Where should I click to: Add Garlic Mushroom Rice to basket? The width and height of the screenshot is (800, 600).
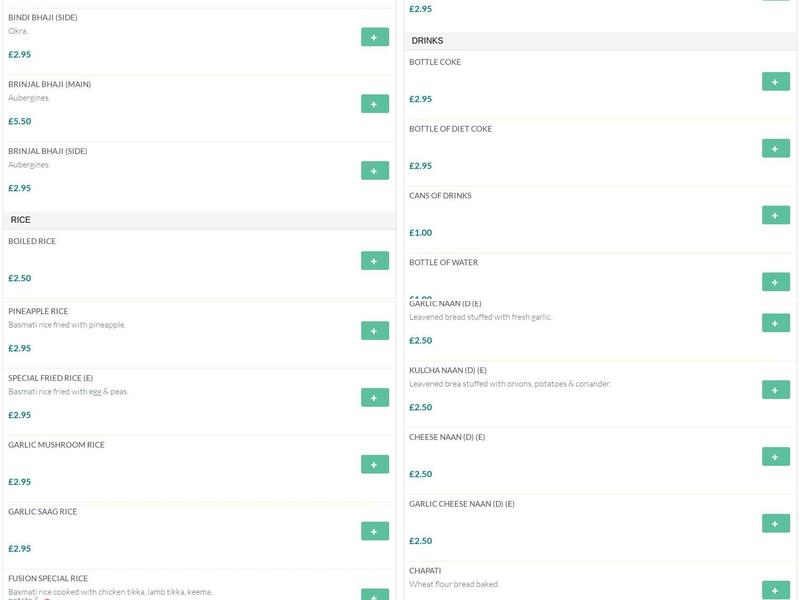374,465
